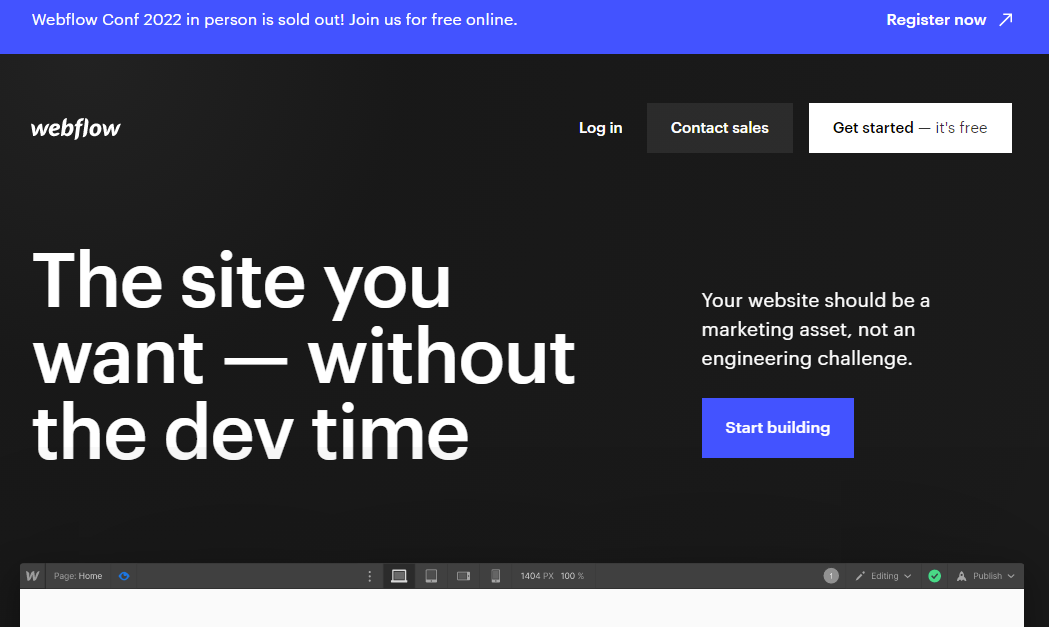This screenshot has height=627, width=1049.
Task: Toggle the blue preview eye icon
Action: (124, 576)
